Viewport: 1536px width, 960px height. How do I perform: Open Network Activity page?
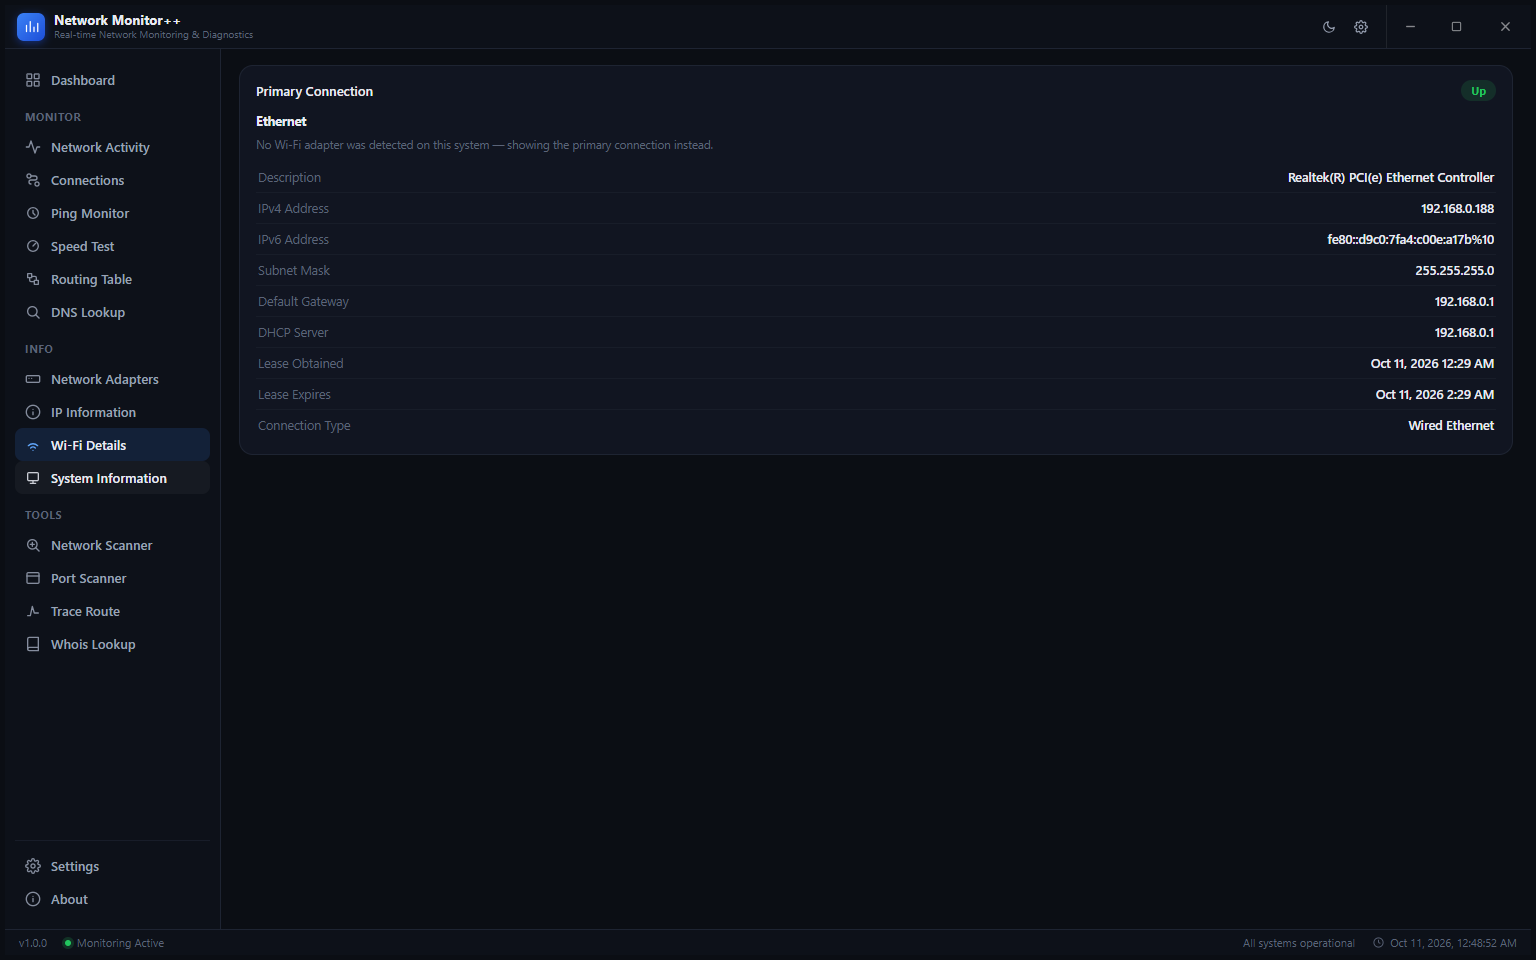[x=112, y=147]
